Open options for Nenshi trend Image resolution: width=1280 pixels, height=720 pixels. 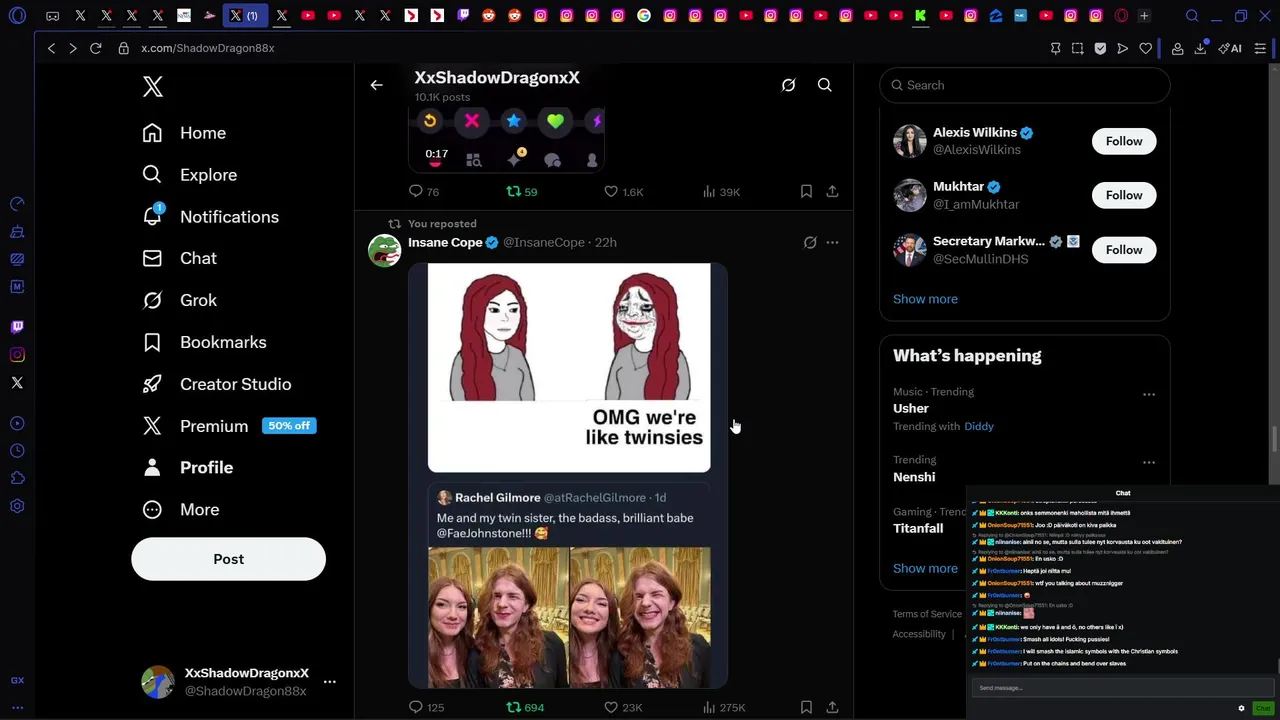(x=1149, y=462)
